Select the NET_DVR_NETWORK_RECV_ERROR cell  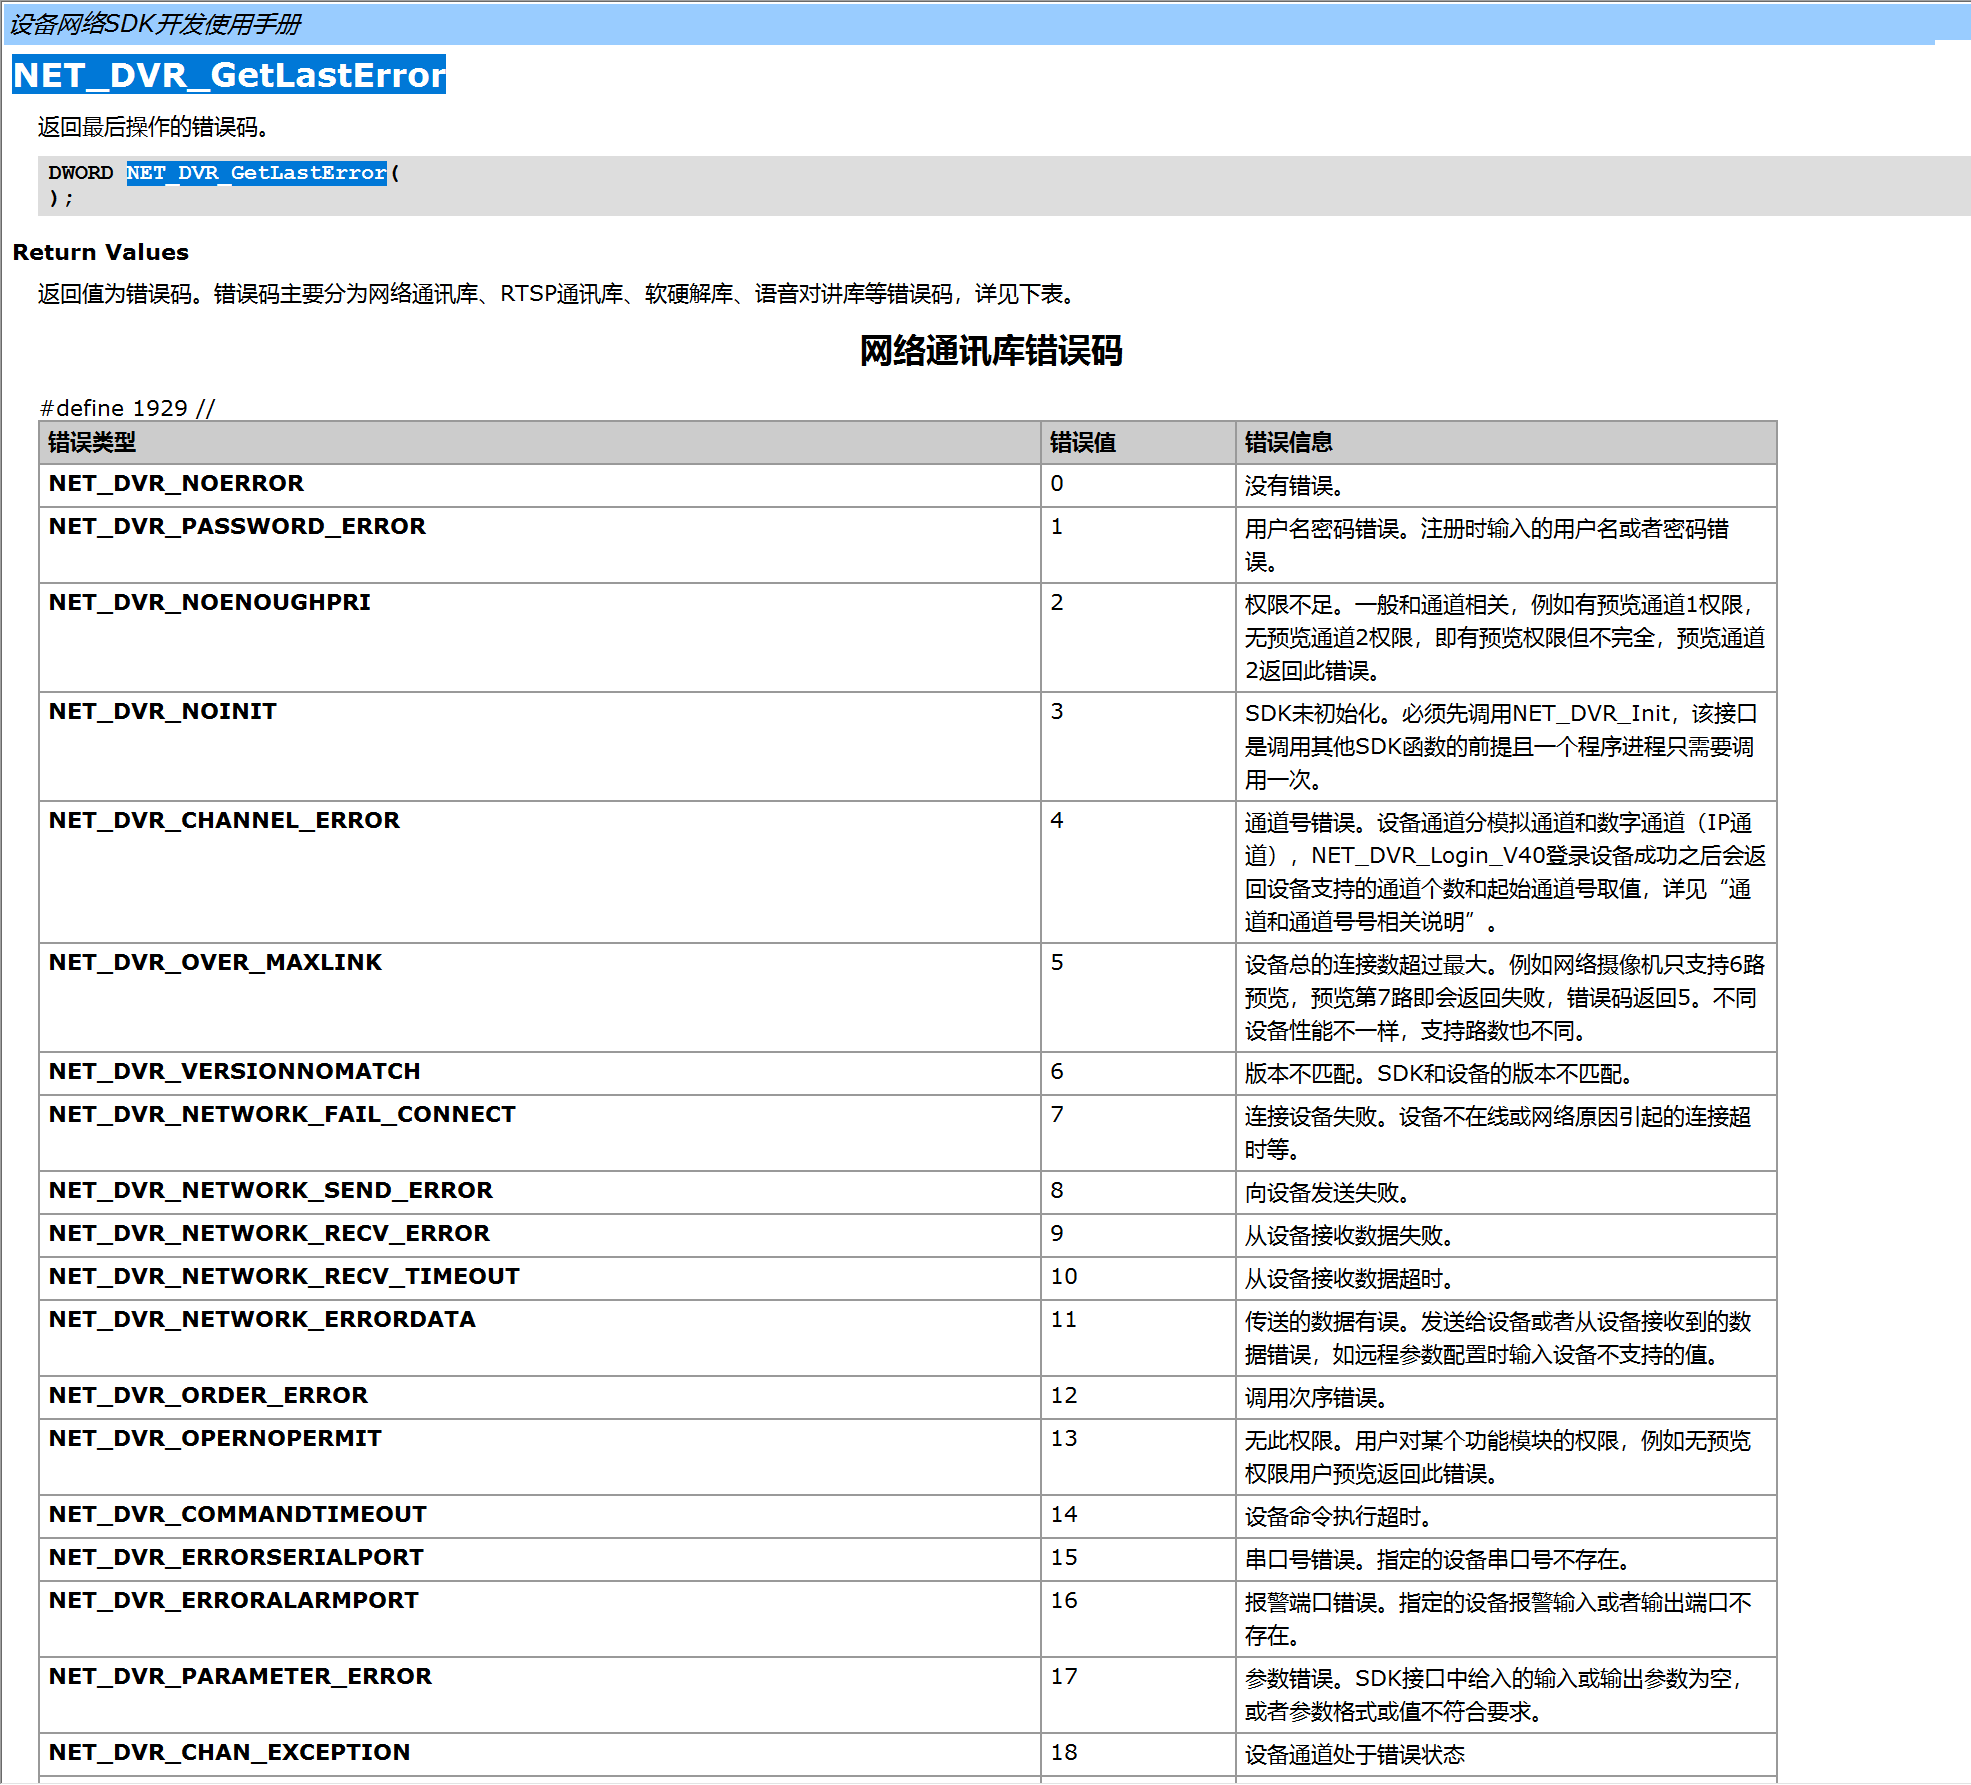point(540,1235)
